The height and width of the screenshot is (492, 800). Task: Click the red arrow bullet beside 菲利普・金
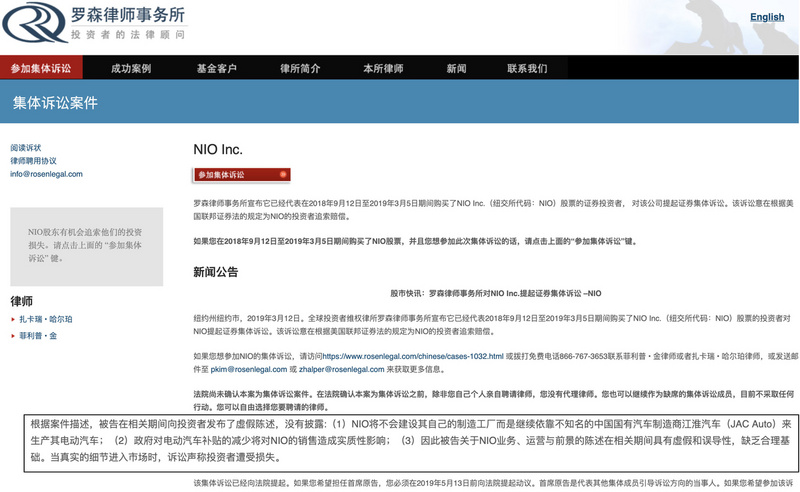pyautogui.click(x=13, y=336)
